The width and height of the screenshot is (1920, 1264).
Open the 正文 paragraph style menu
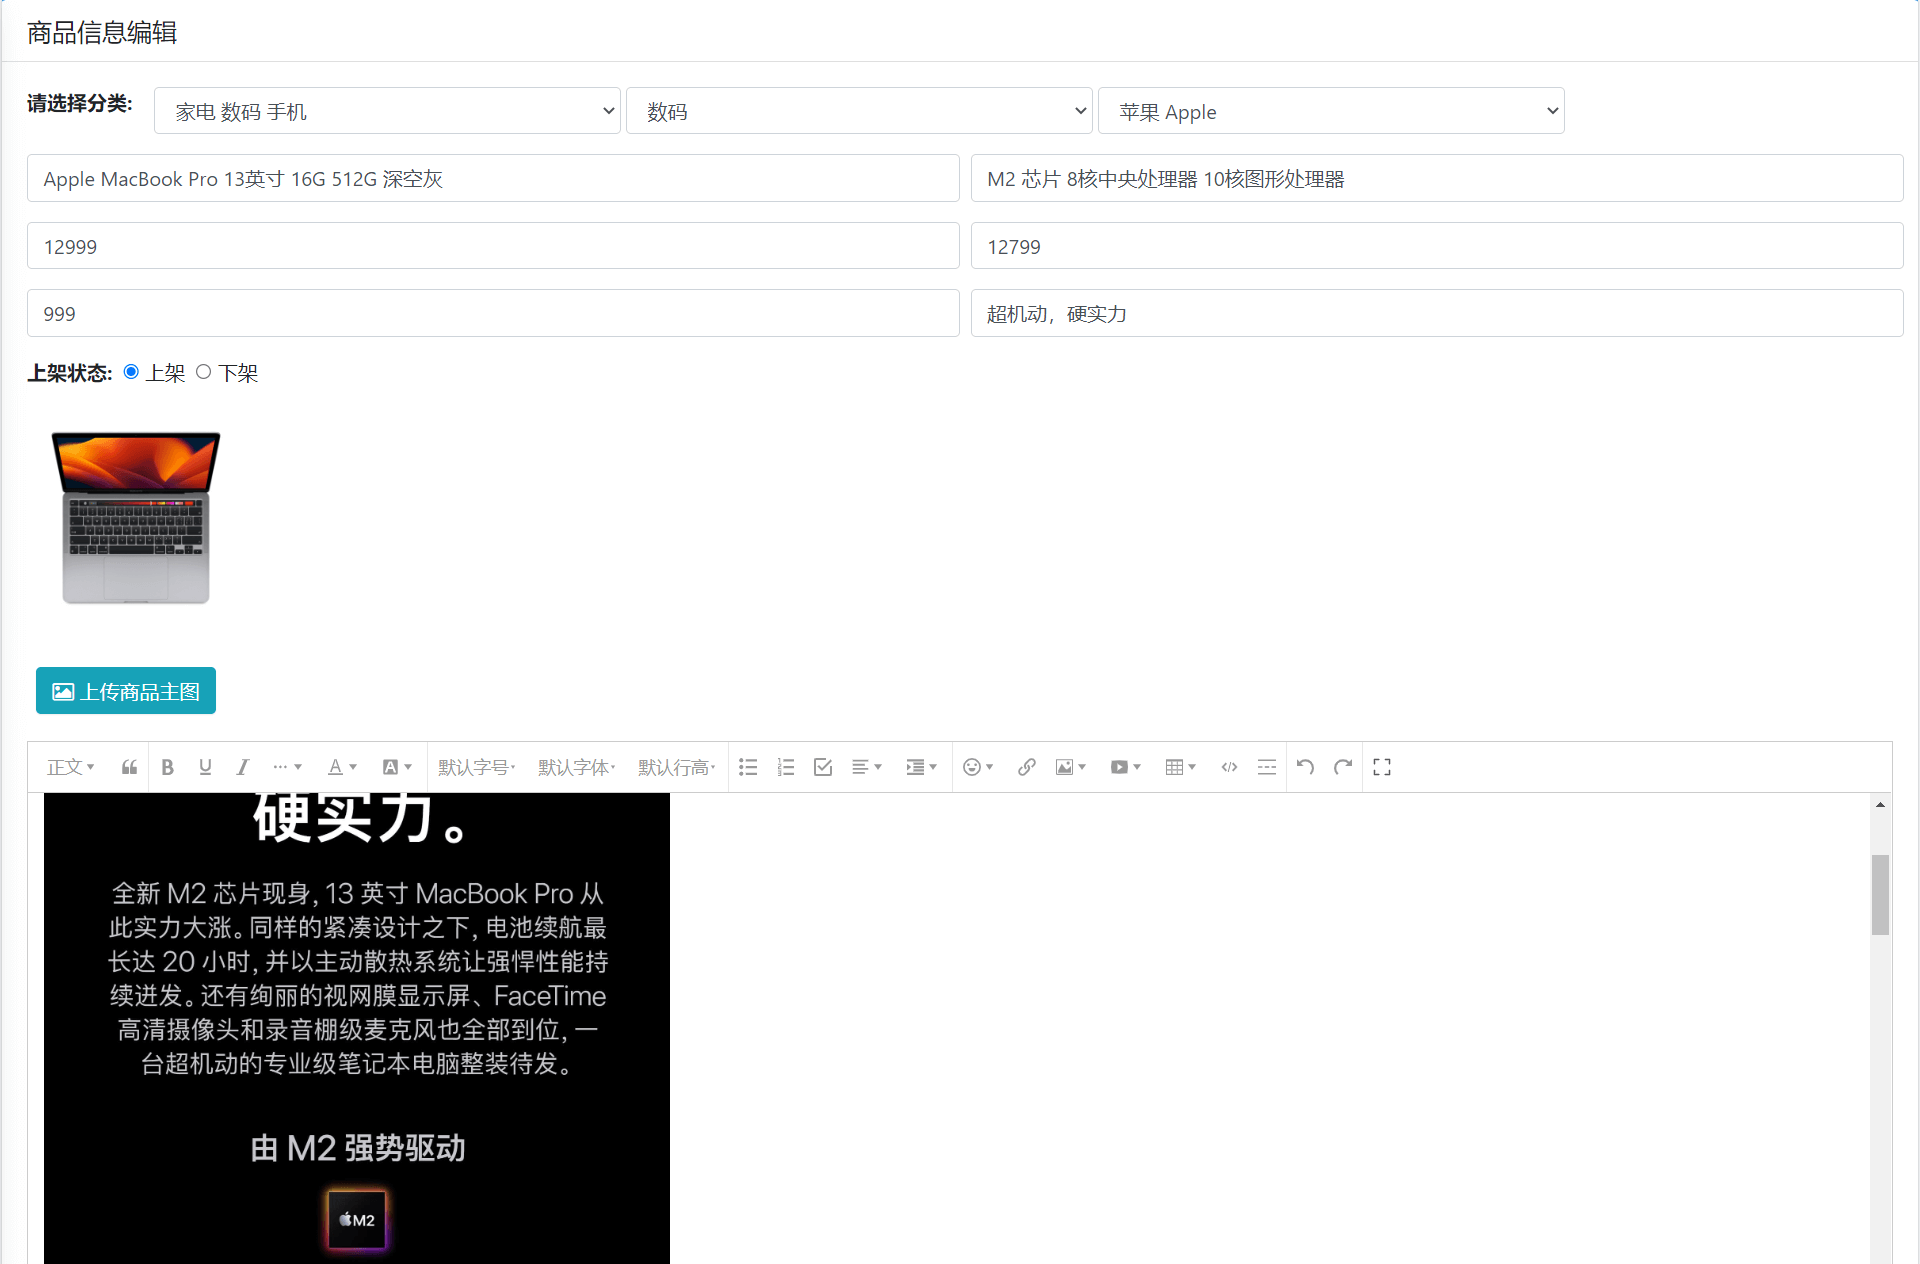click(x=71, y=767)
